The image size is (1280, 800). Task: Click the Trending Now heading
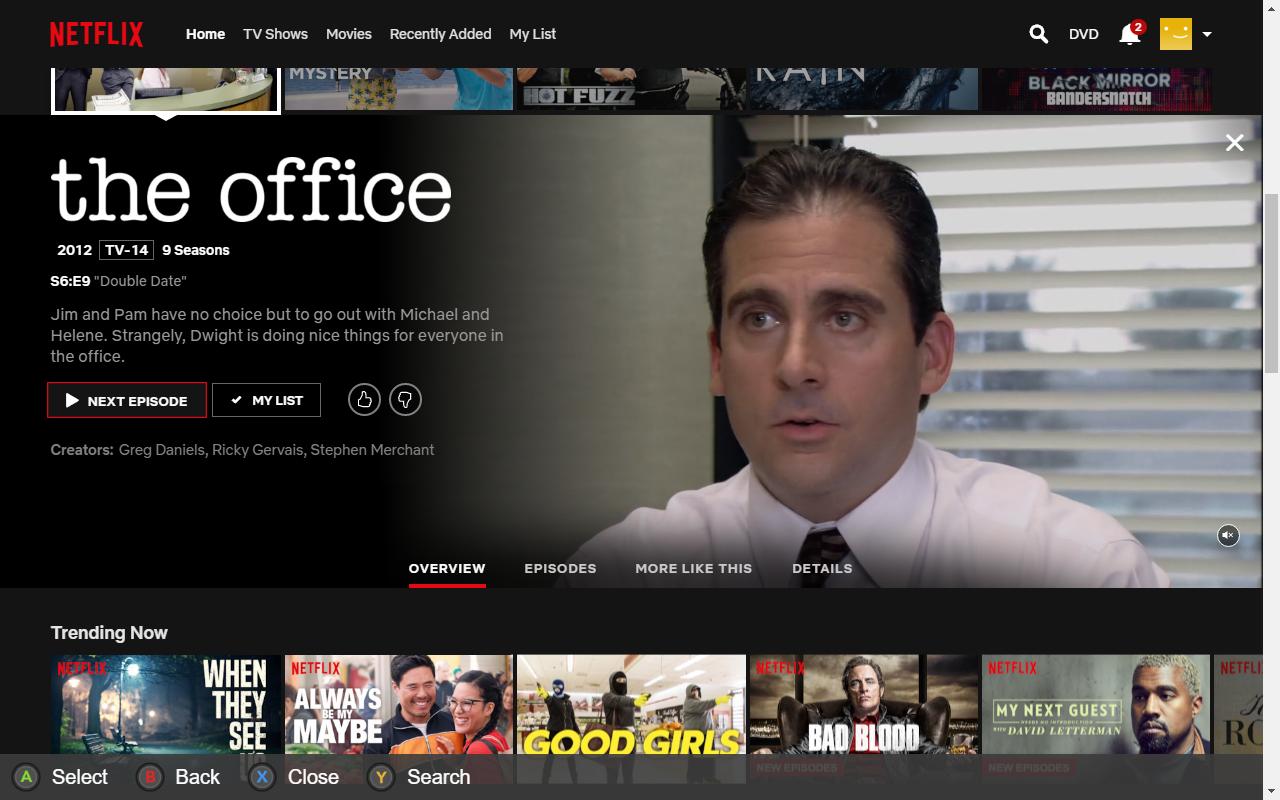point(109,633)
